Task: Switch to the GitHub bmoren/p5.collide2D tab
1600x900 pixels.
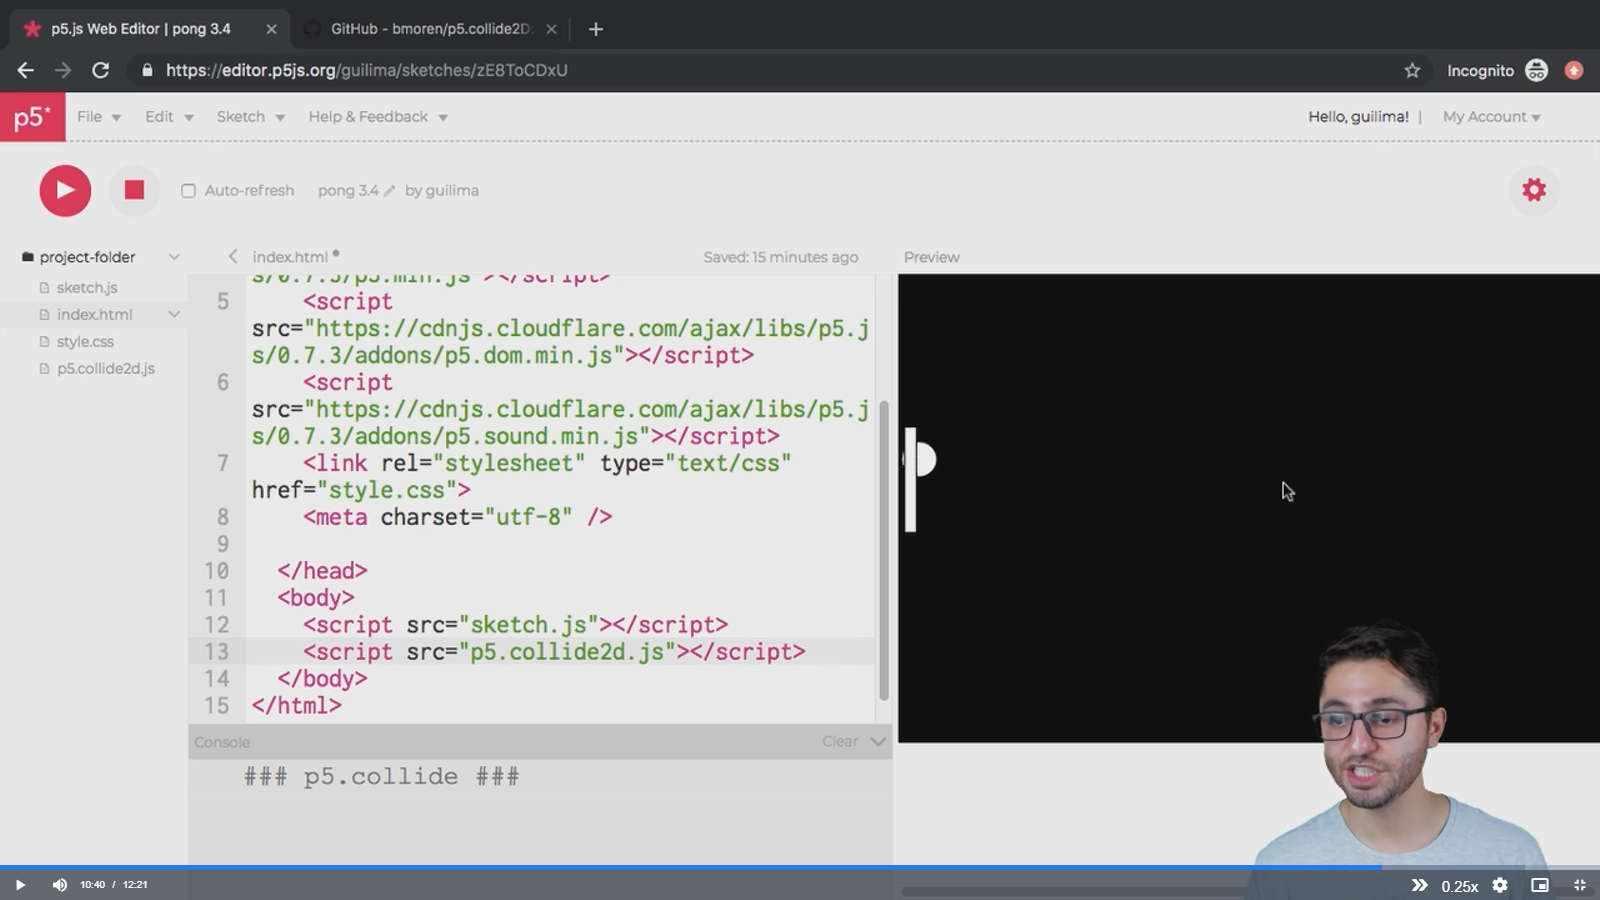Action: [430, 29]
